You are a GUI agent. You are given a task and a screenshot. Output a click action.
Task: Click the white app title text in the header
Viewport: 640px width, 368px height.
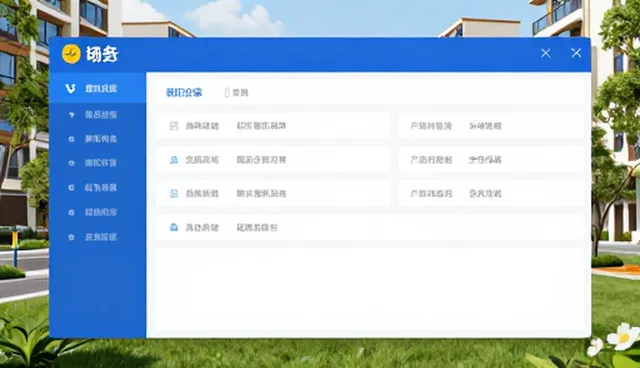102,54
